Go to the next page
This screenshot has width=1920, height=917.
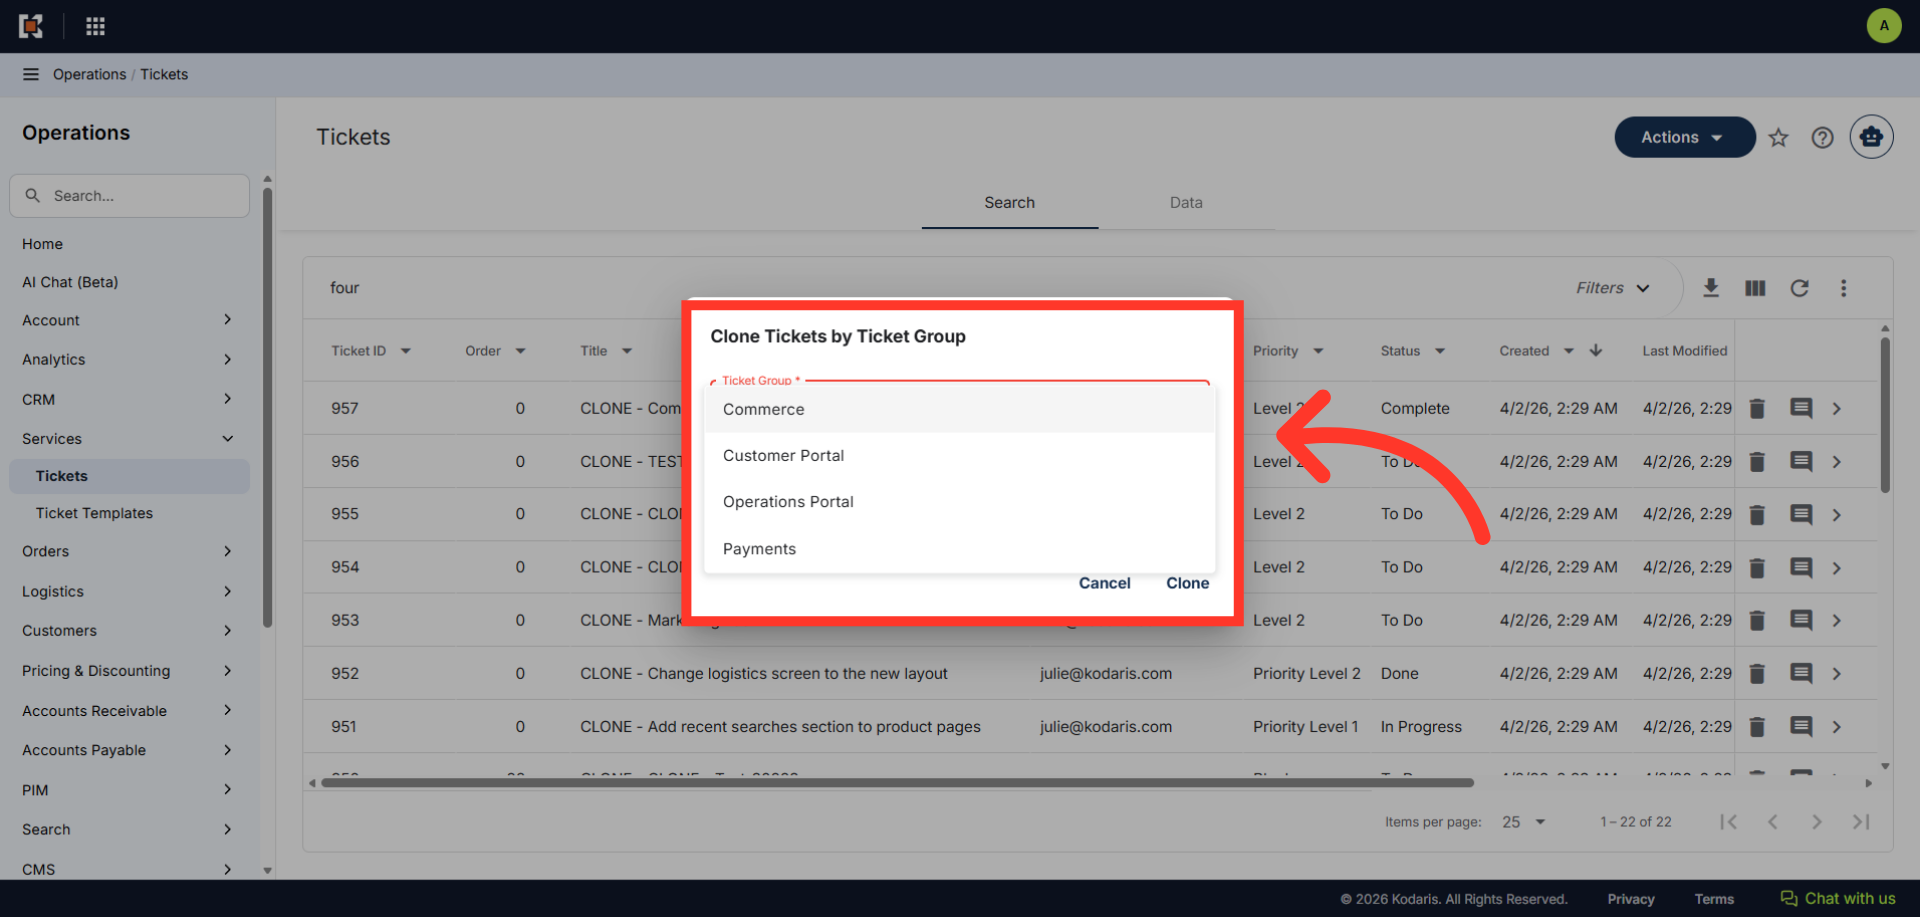pos(1816,822)
